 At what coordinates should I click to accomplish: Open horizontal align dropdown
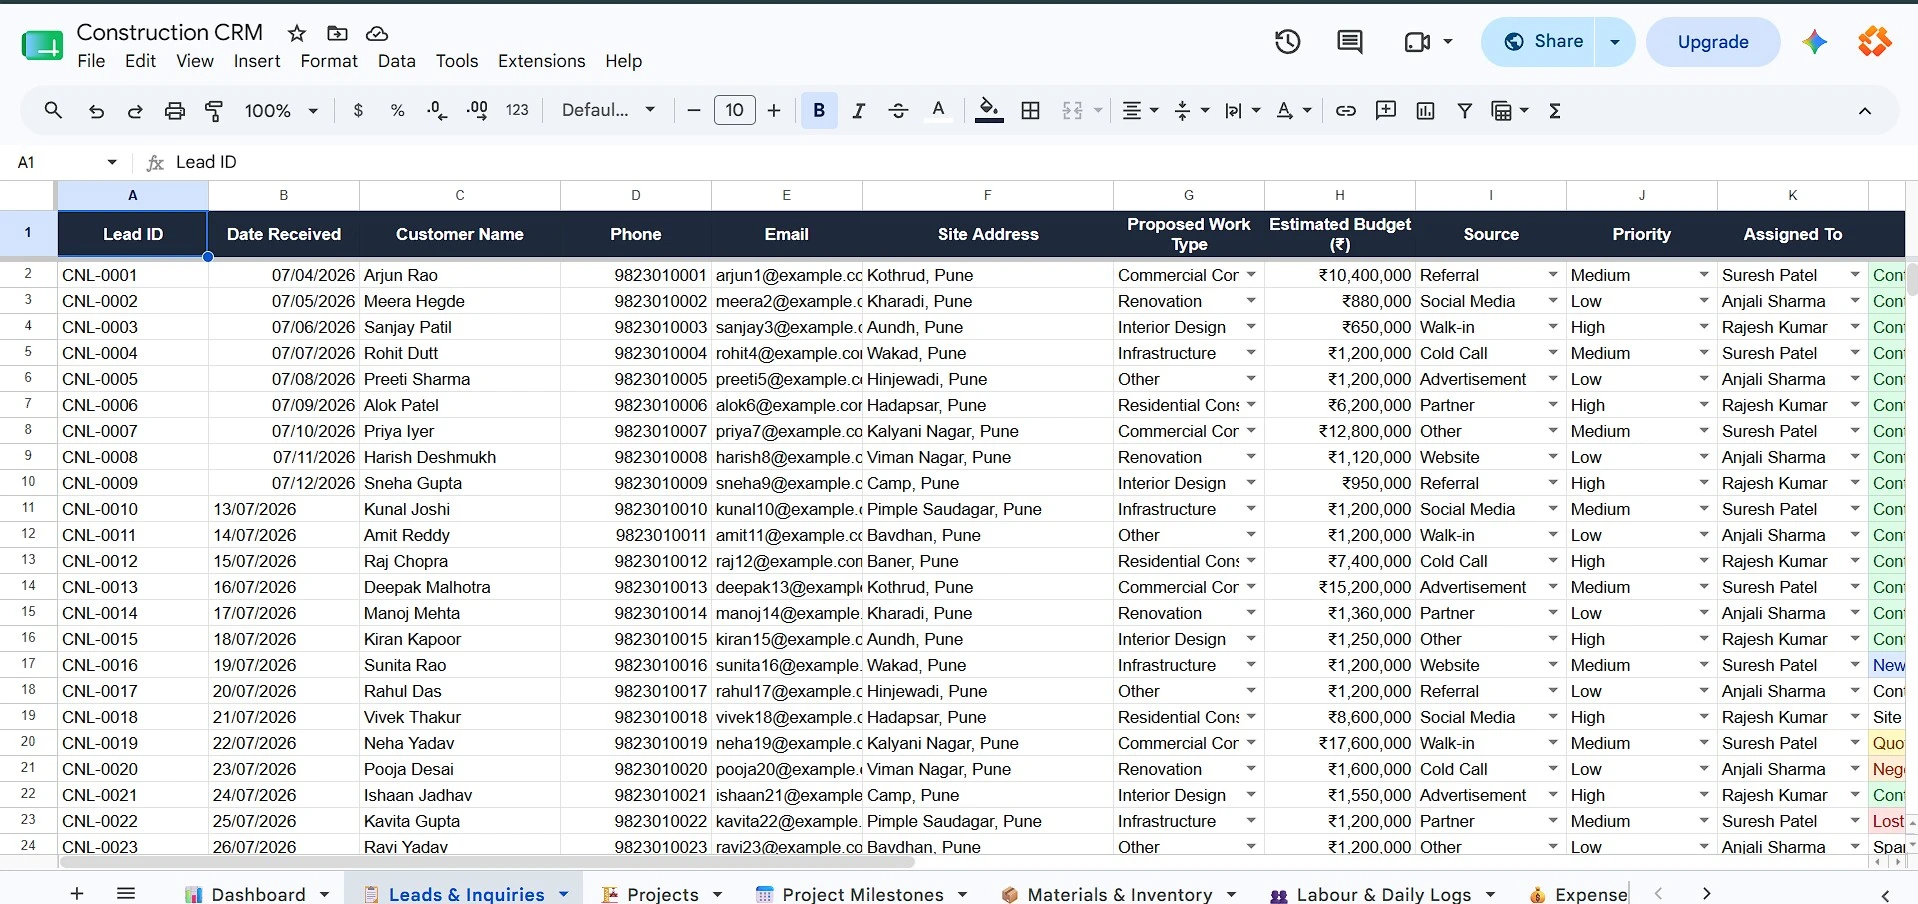[x=1140, y=111]
